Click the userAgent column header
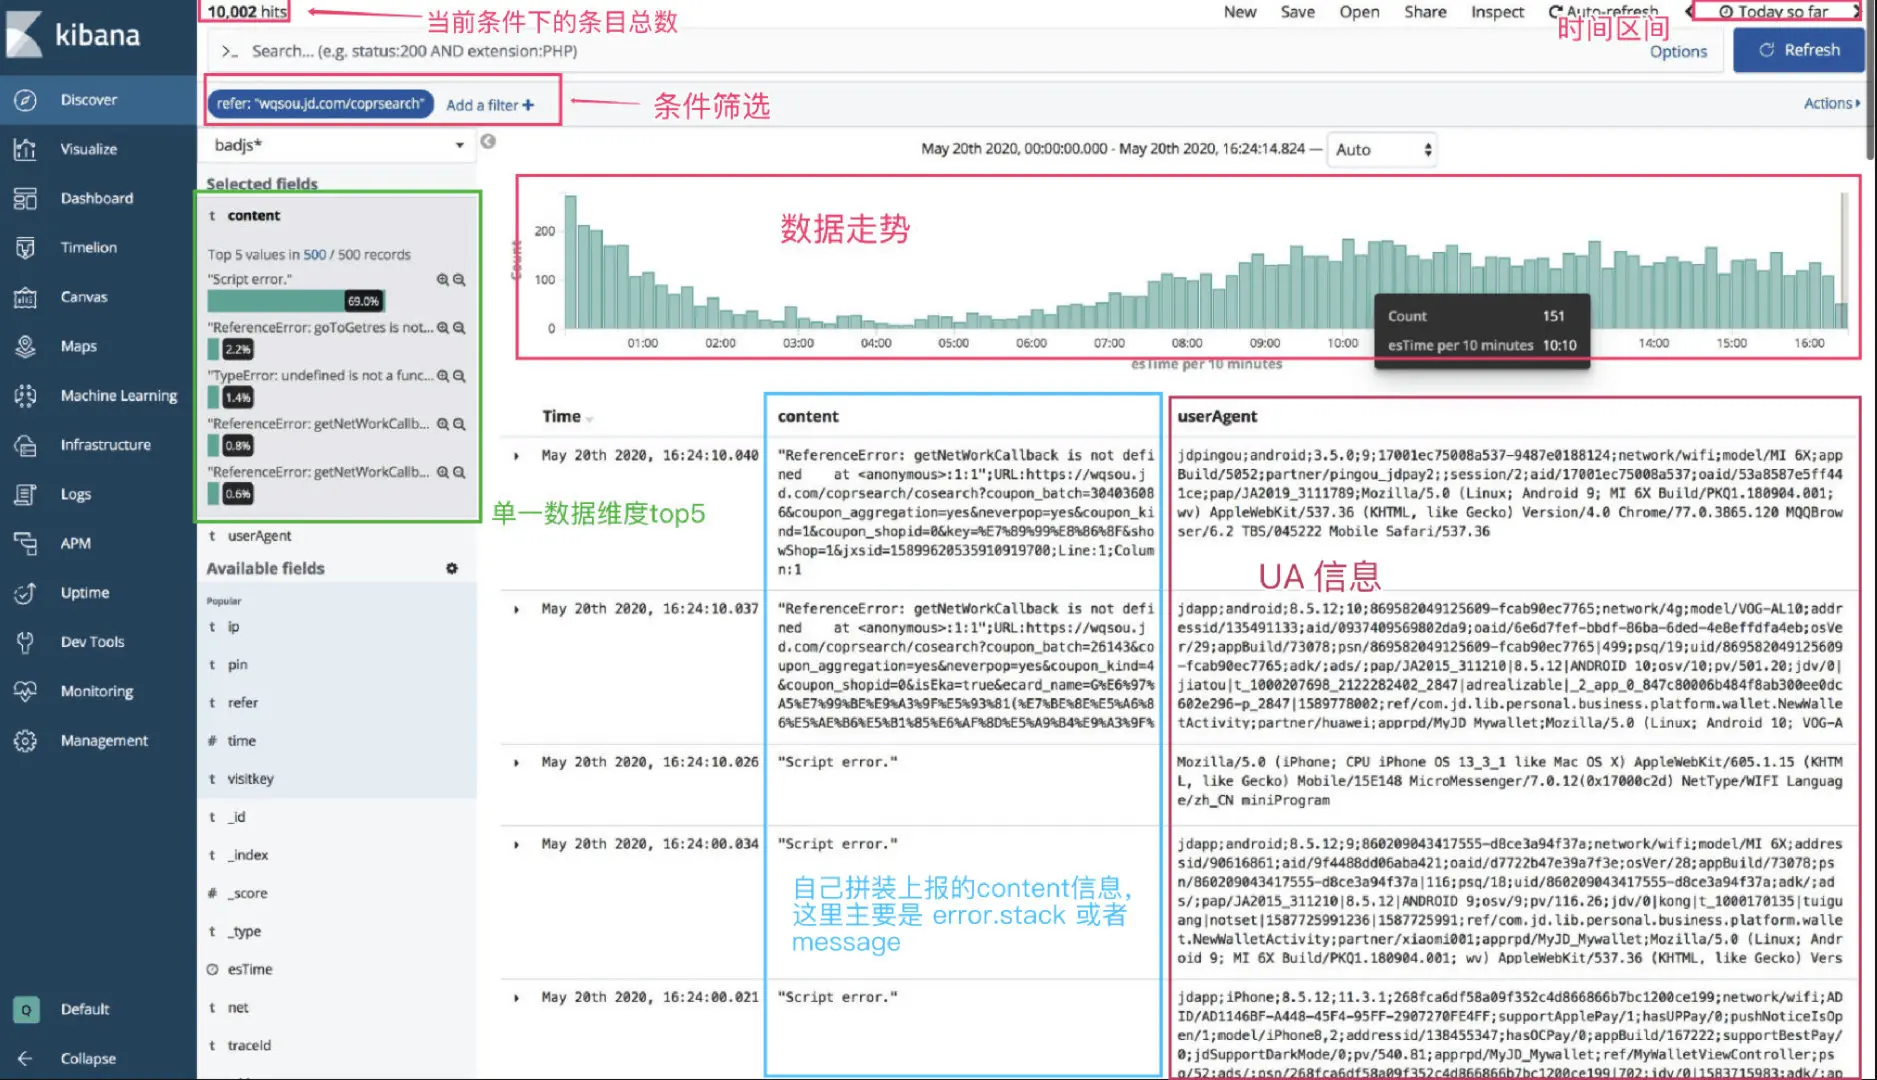1877x1080 pixels. point(1217,417)
